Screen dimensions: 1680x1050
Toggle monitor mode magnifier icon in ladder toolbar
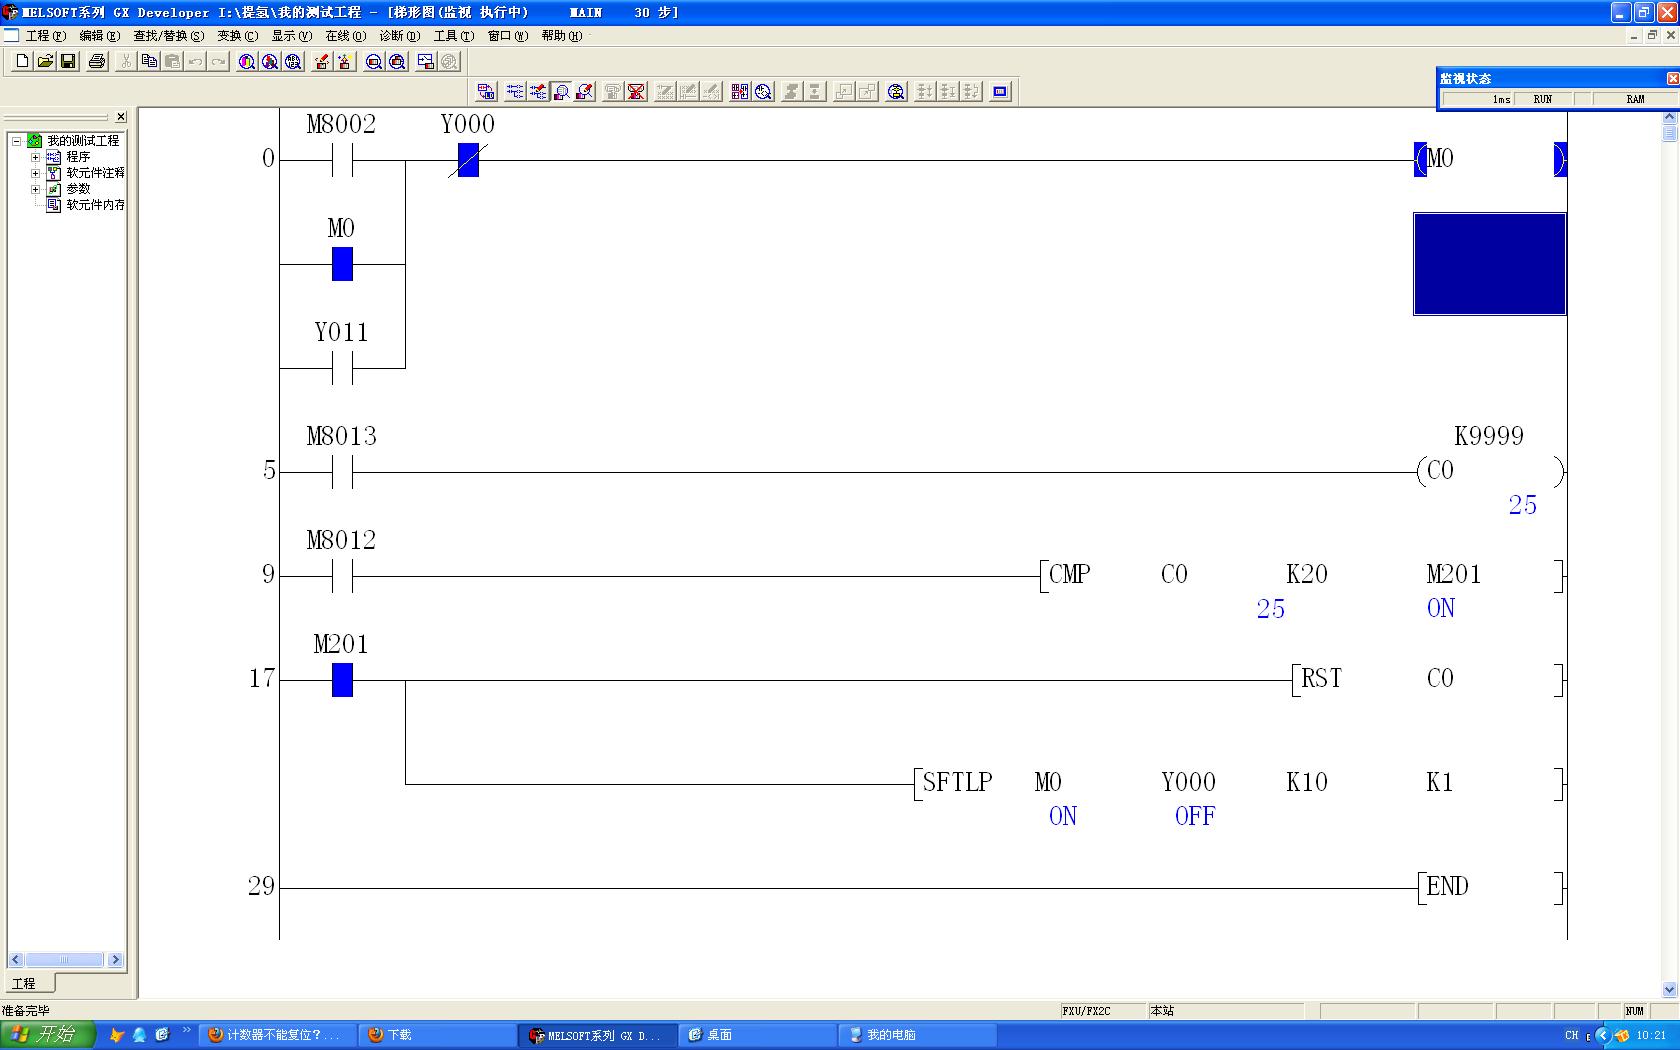pos(562,92)
